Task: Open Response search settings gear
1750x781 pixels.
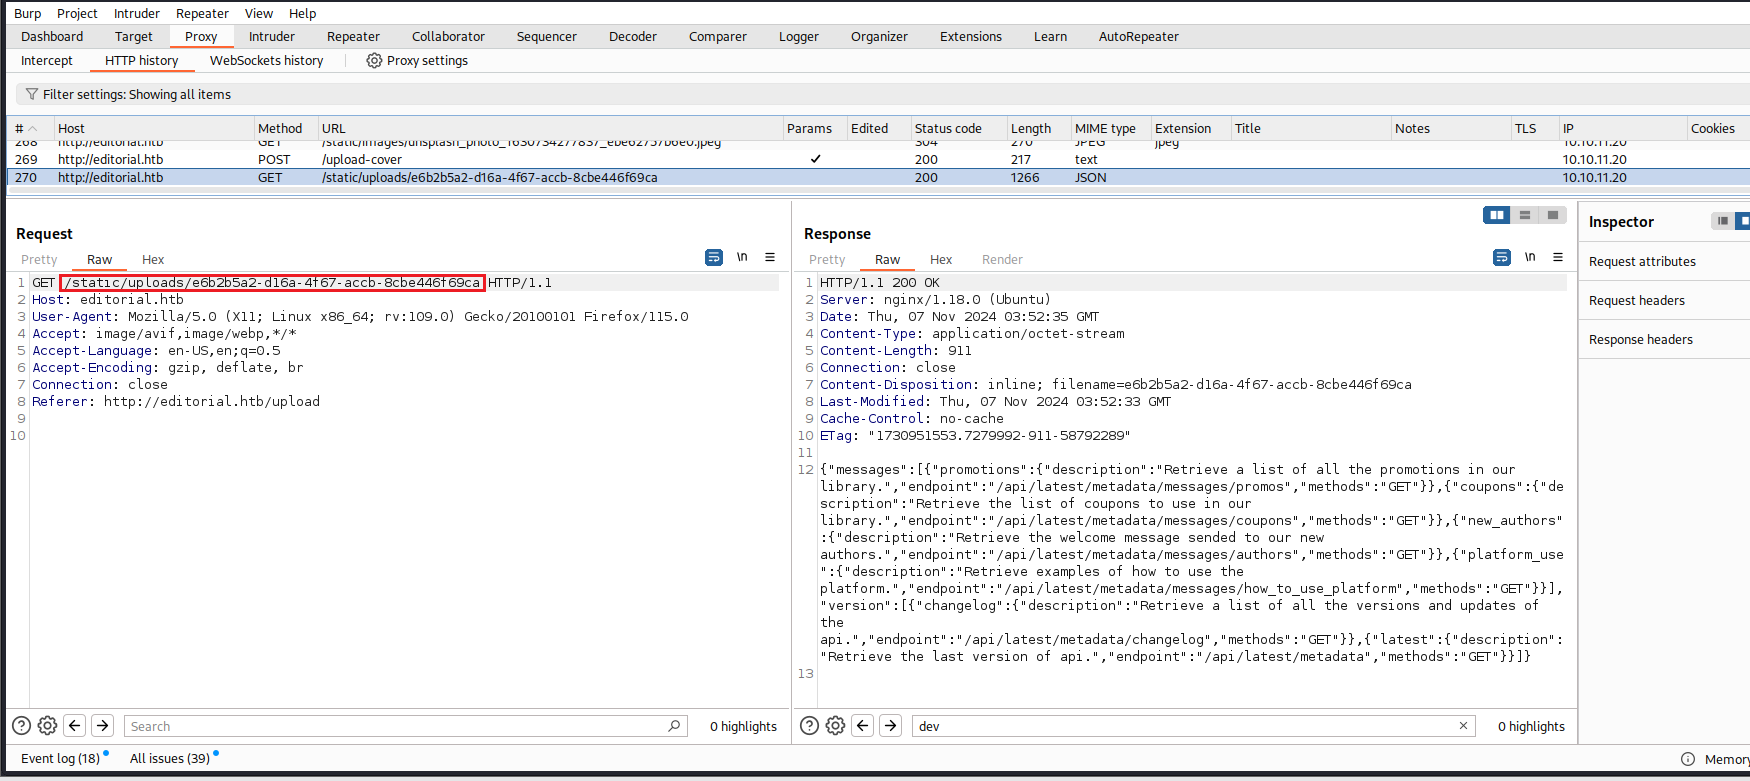Action: [835, 726]
